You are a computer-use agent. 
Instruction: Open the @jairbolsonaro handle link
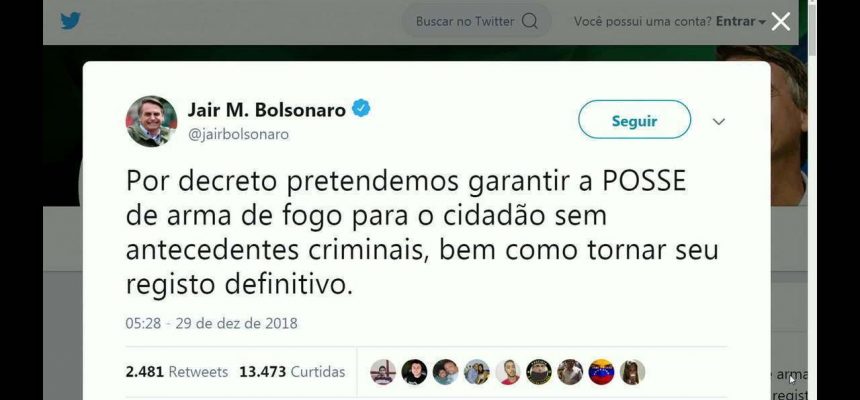(238, 134)
